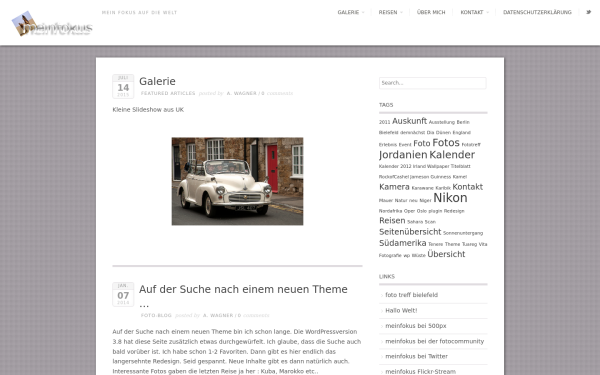
Task: Open the Kontakt navigation item
Action: click(472, 13)
